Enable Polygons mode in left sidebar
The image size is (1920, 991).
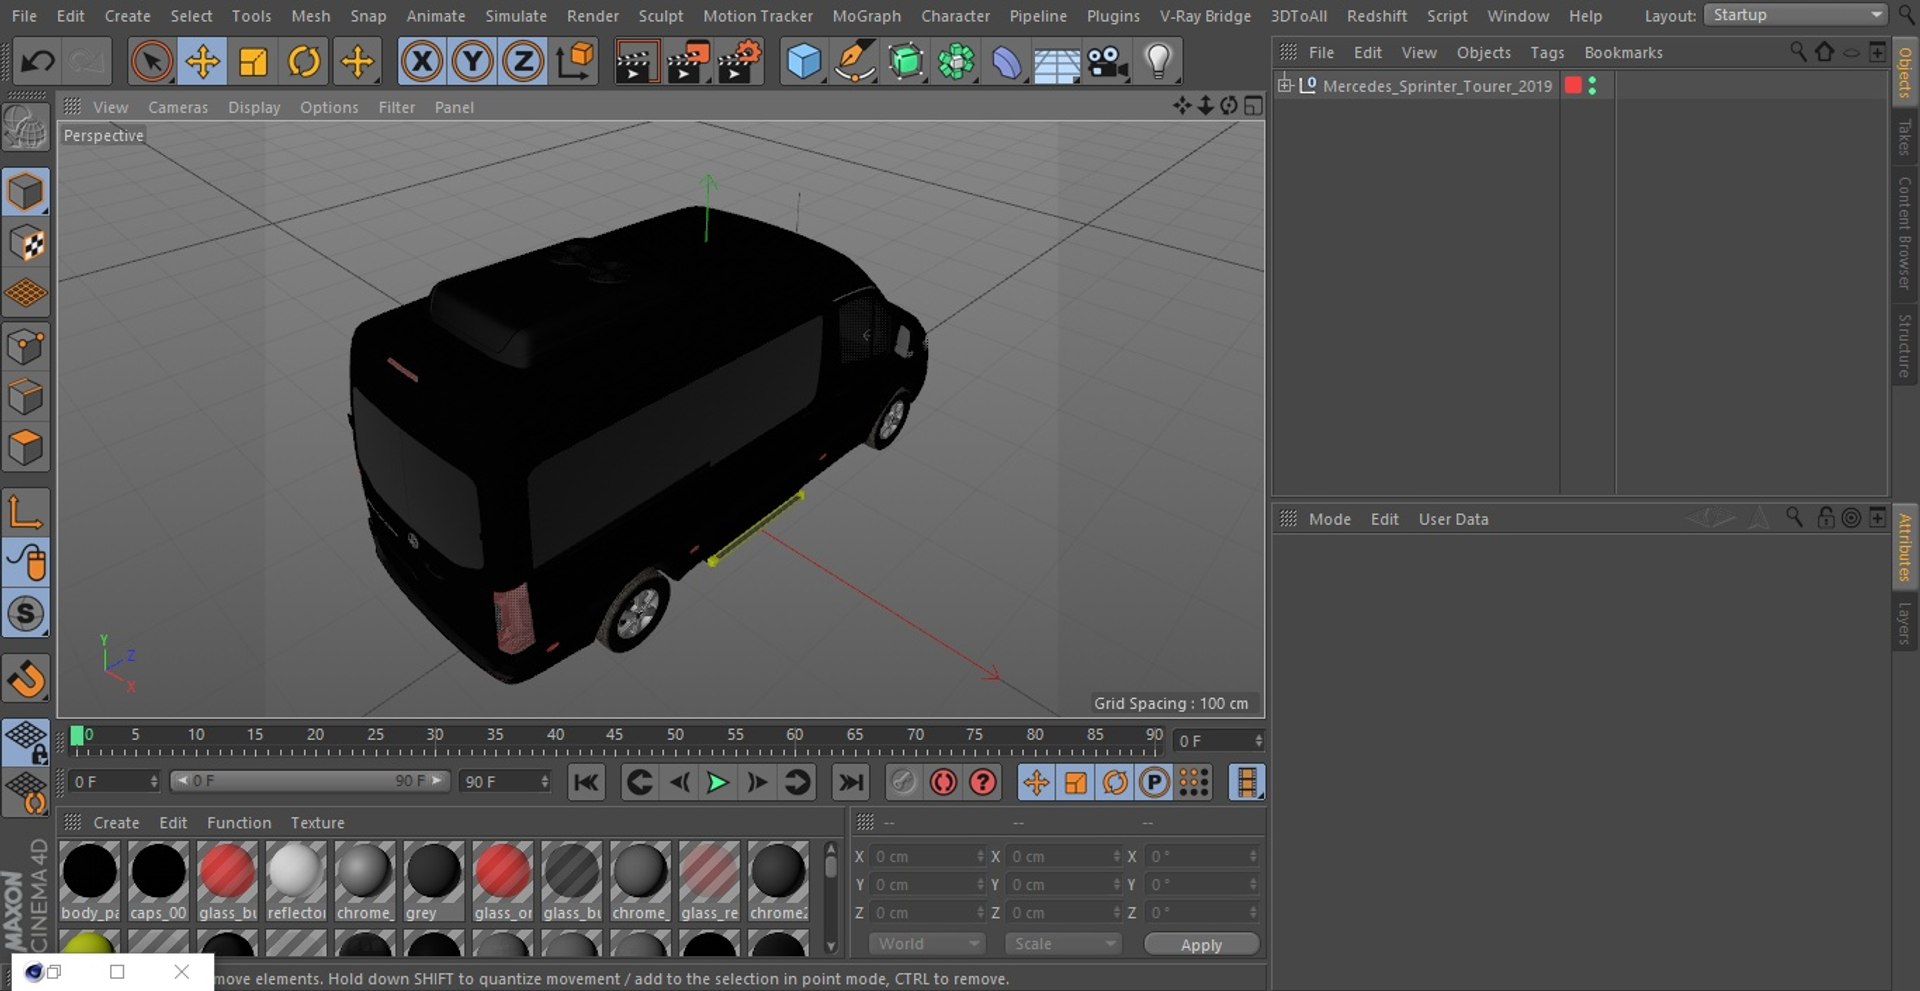coord(26,447)
